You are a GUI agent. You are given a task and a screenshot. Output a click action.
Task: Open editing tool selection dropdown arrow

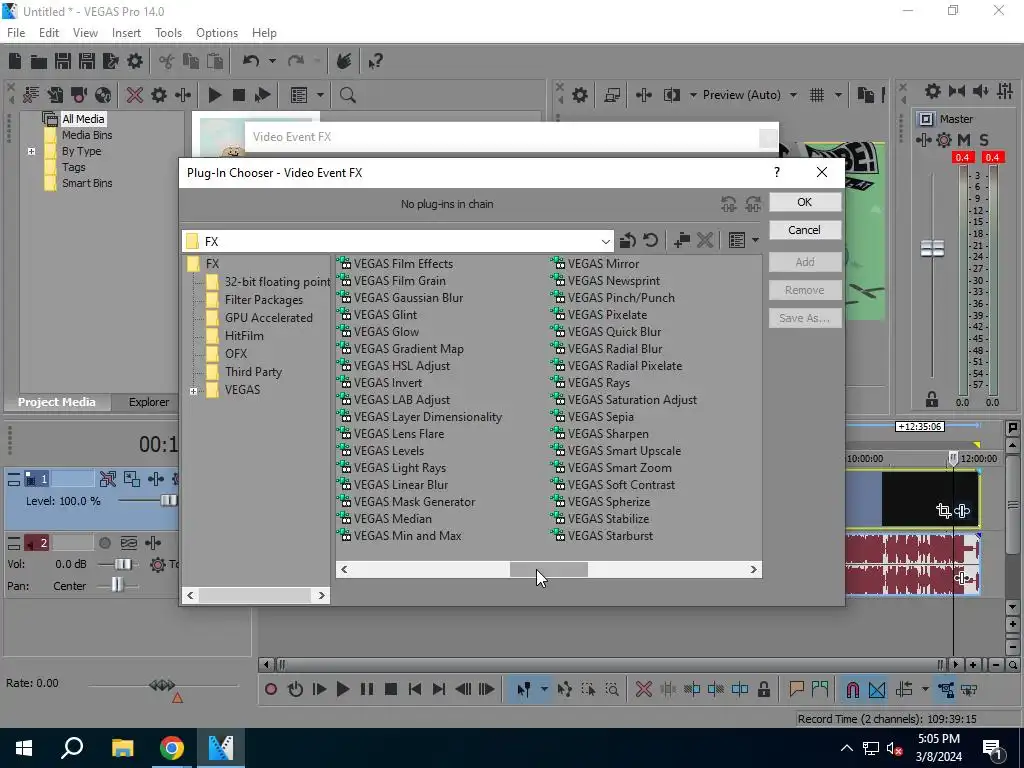[x=544, y=689]
